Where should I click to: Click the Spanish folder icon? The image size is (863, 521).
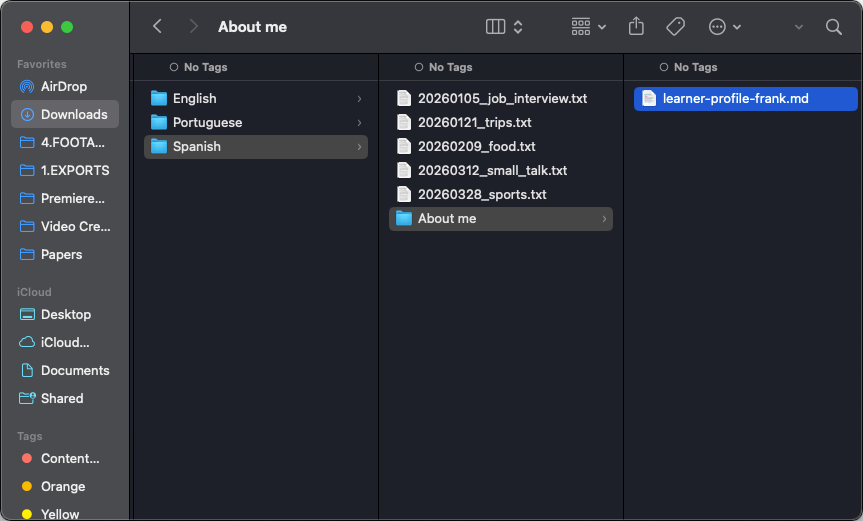coord(159,146)
